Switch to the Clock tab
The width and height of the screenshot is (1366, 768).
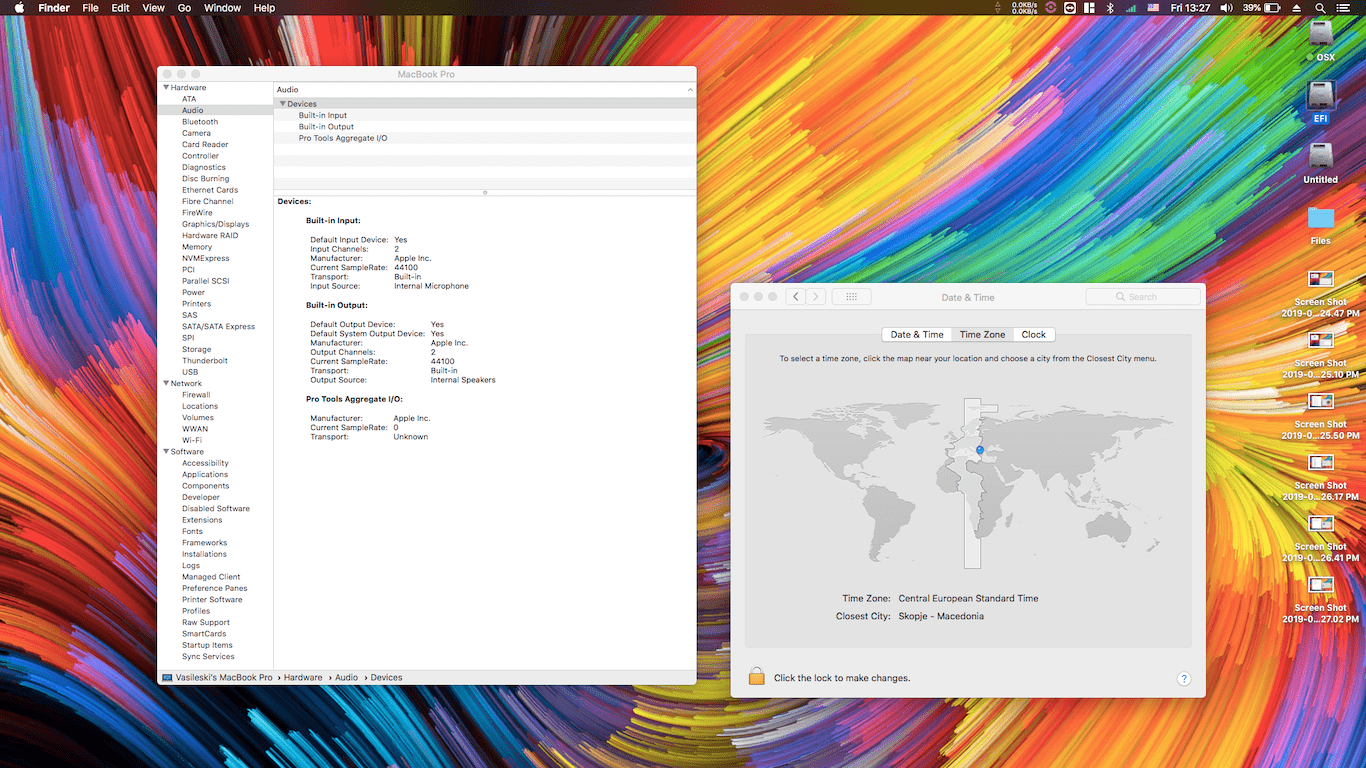[1033, 334]
